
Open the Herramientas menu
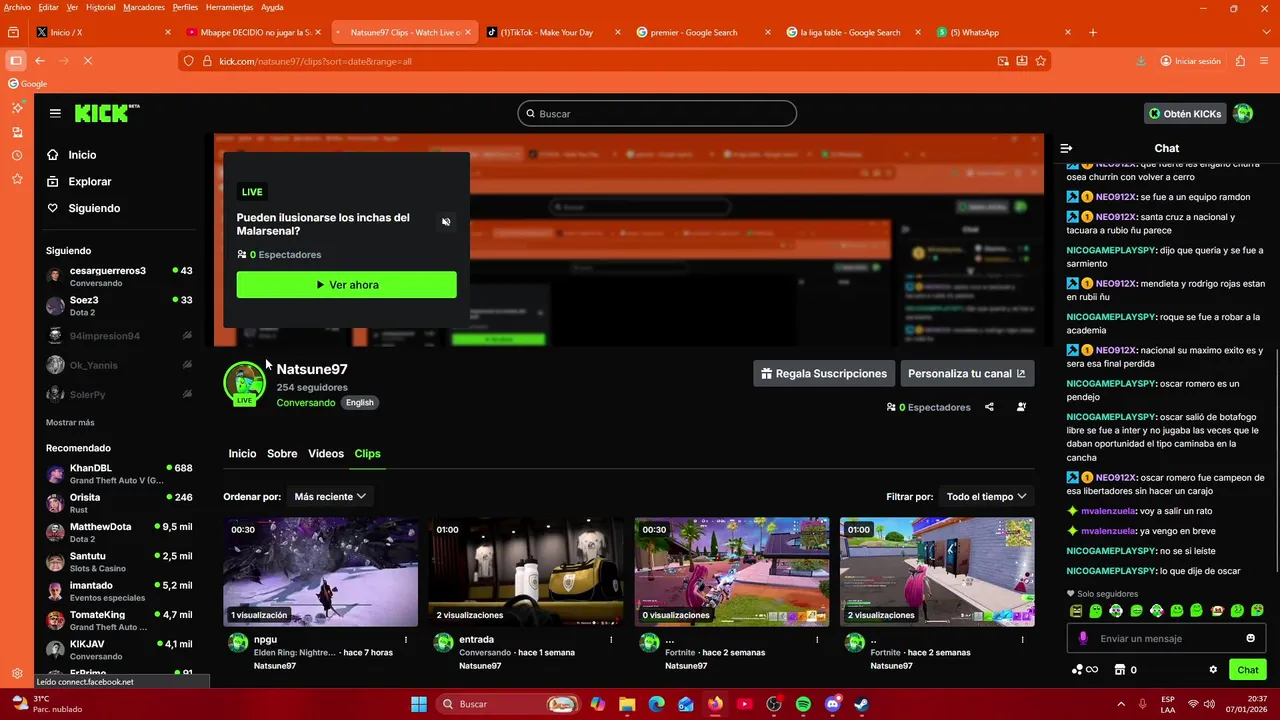click(229, 7)
